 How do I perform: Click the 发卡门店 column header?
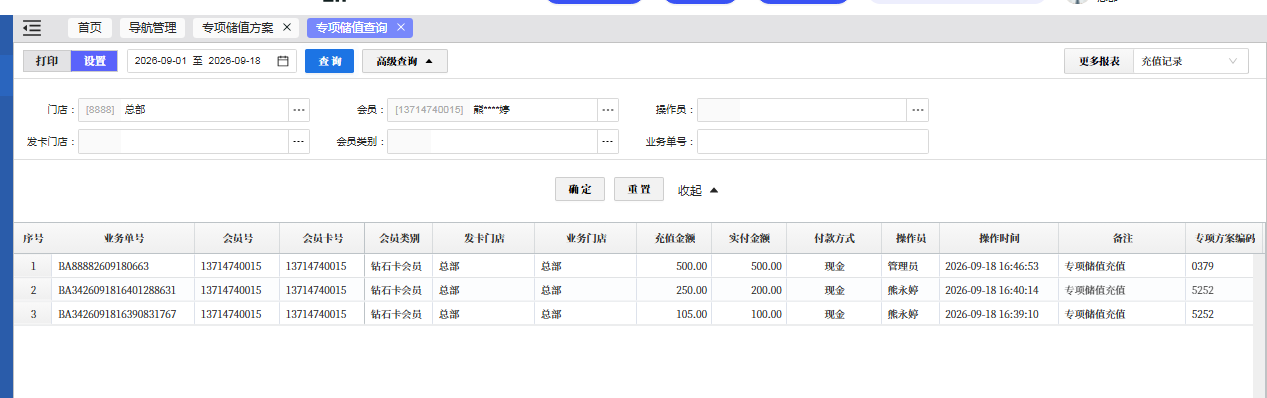[x=484, y=238]
